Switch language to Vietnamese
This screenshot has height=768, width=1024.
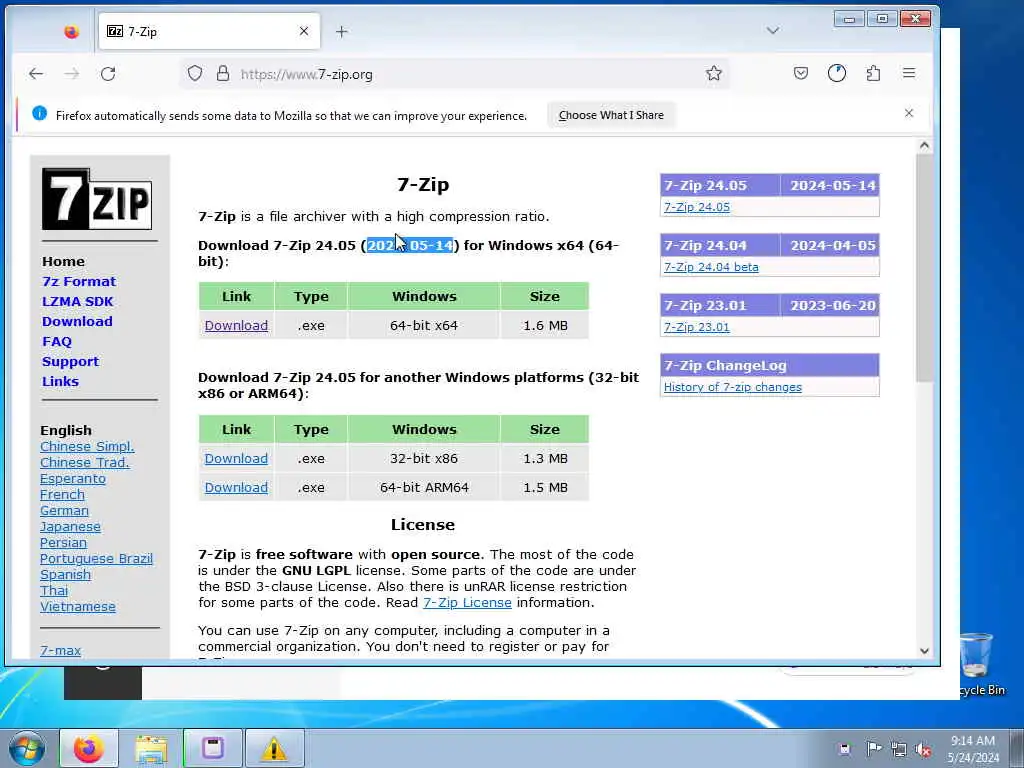[78, 607]
